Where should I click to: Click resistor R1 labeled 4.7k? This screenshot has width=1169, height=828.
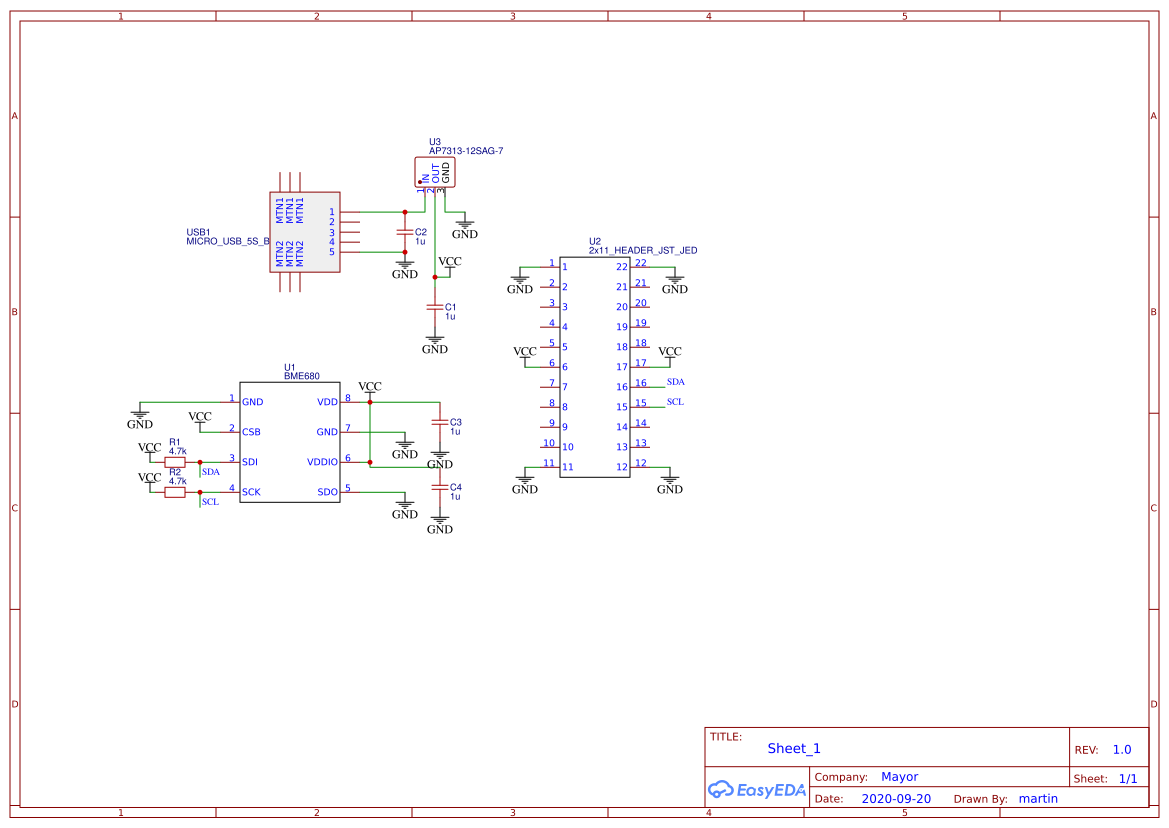click(x=175, y=460)
